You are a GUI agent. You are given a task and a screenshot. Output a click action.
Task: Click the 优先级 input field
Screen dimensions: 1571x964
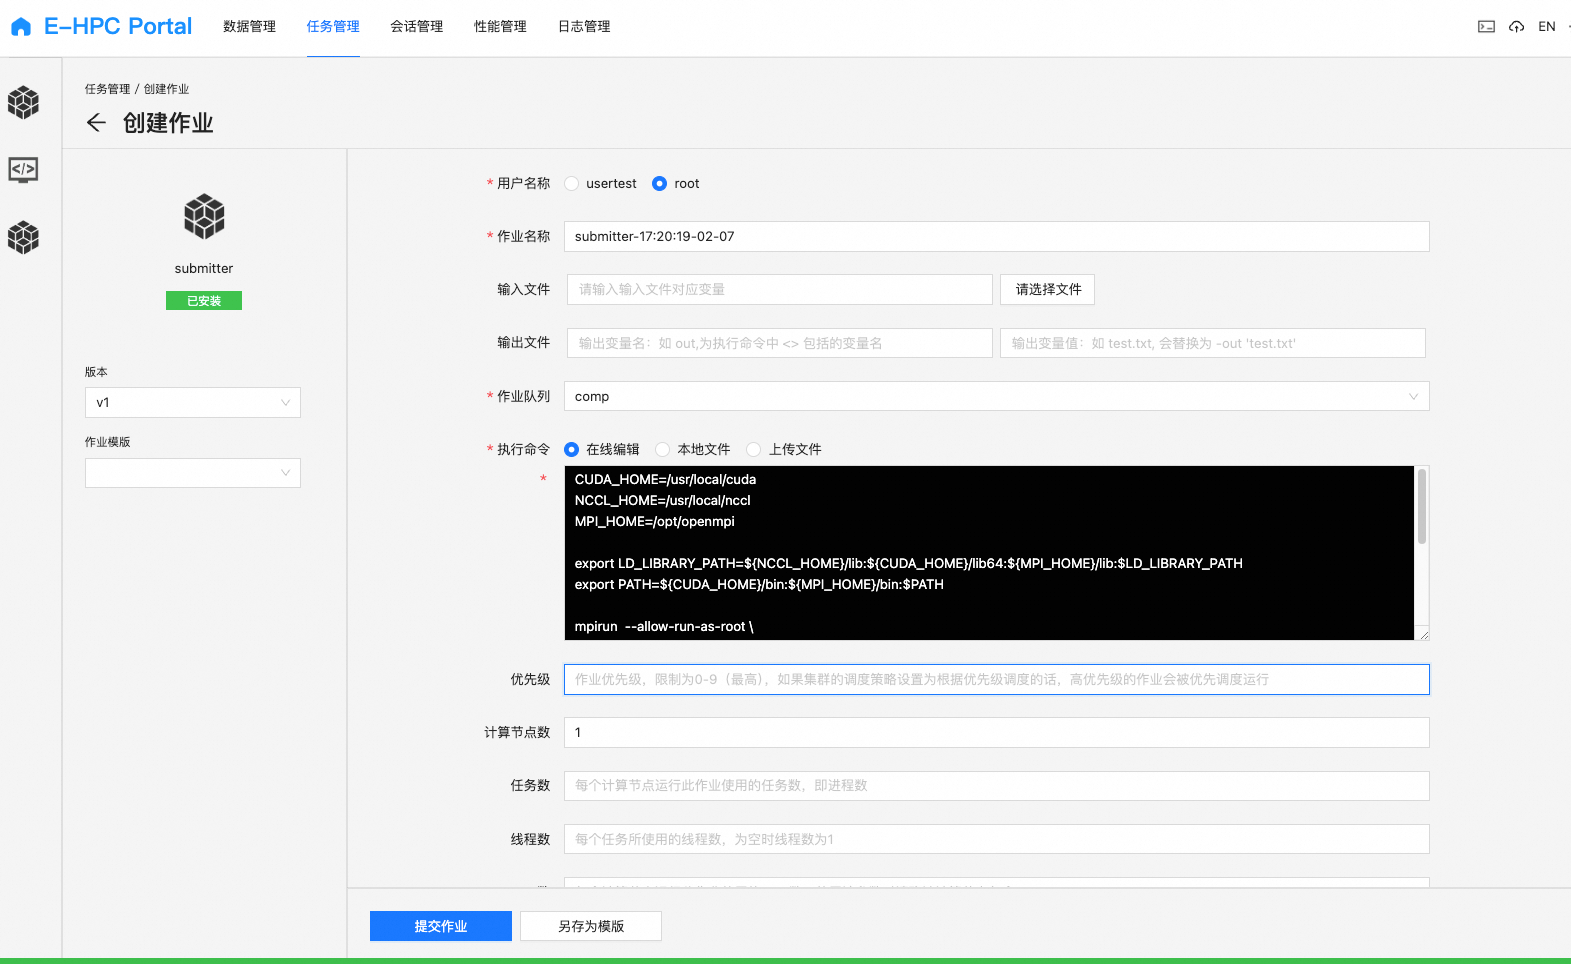[997, 680]
